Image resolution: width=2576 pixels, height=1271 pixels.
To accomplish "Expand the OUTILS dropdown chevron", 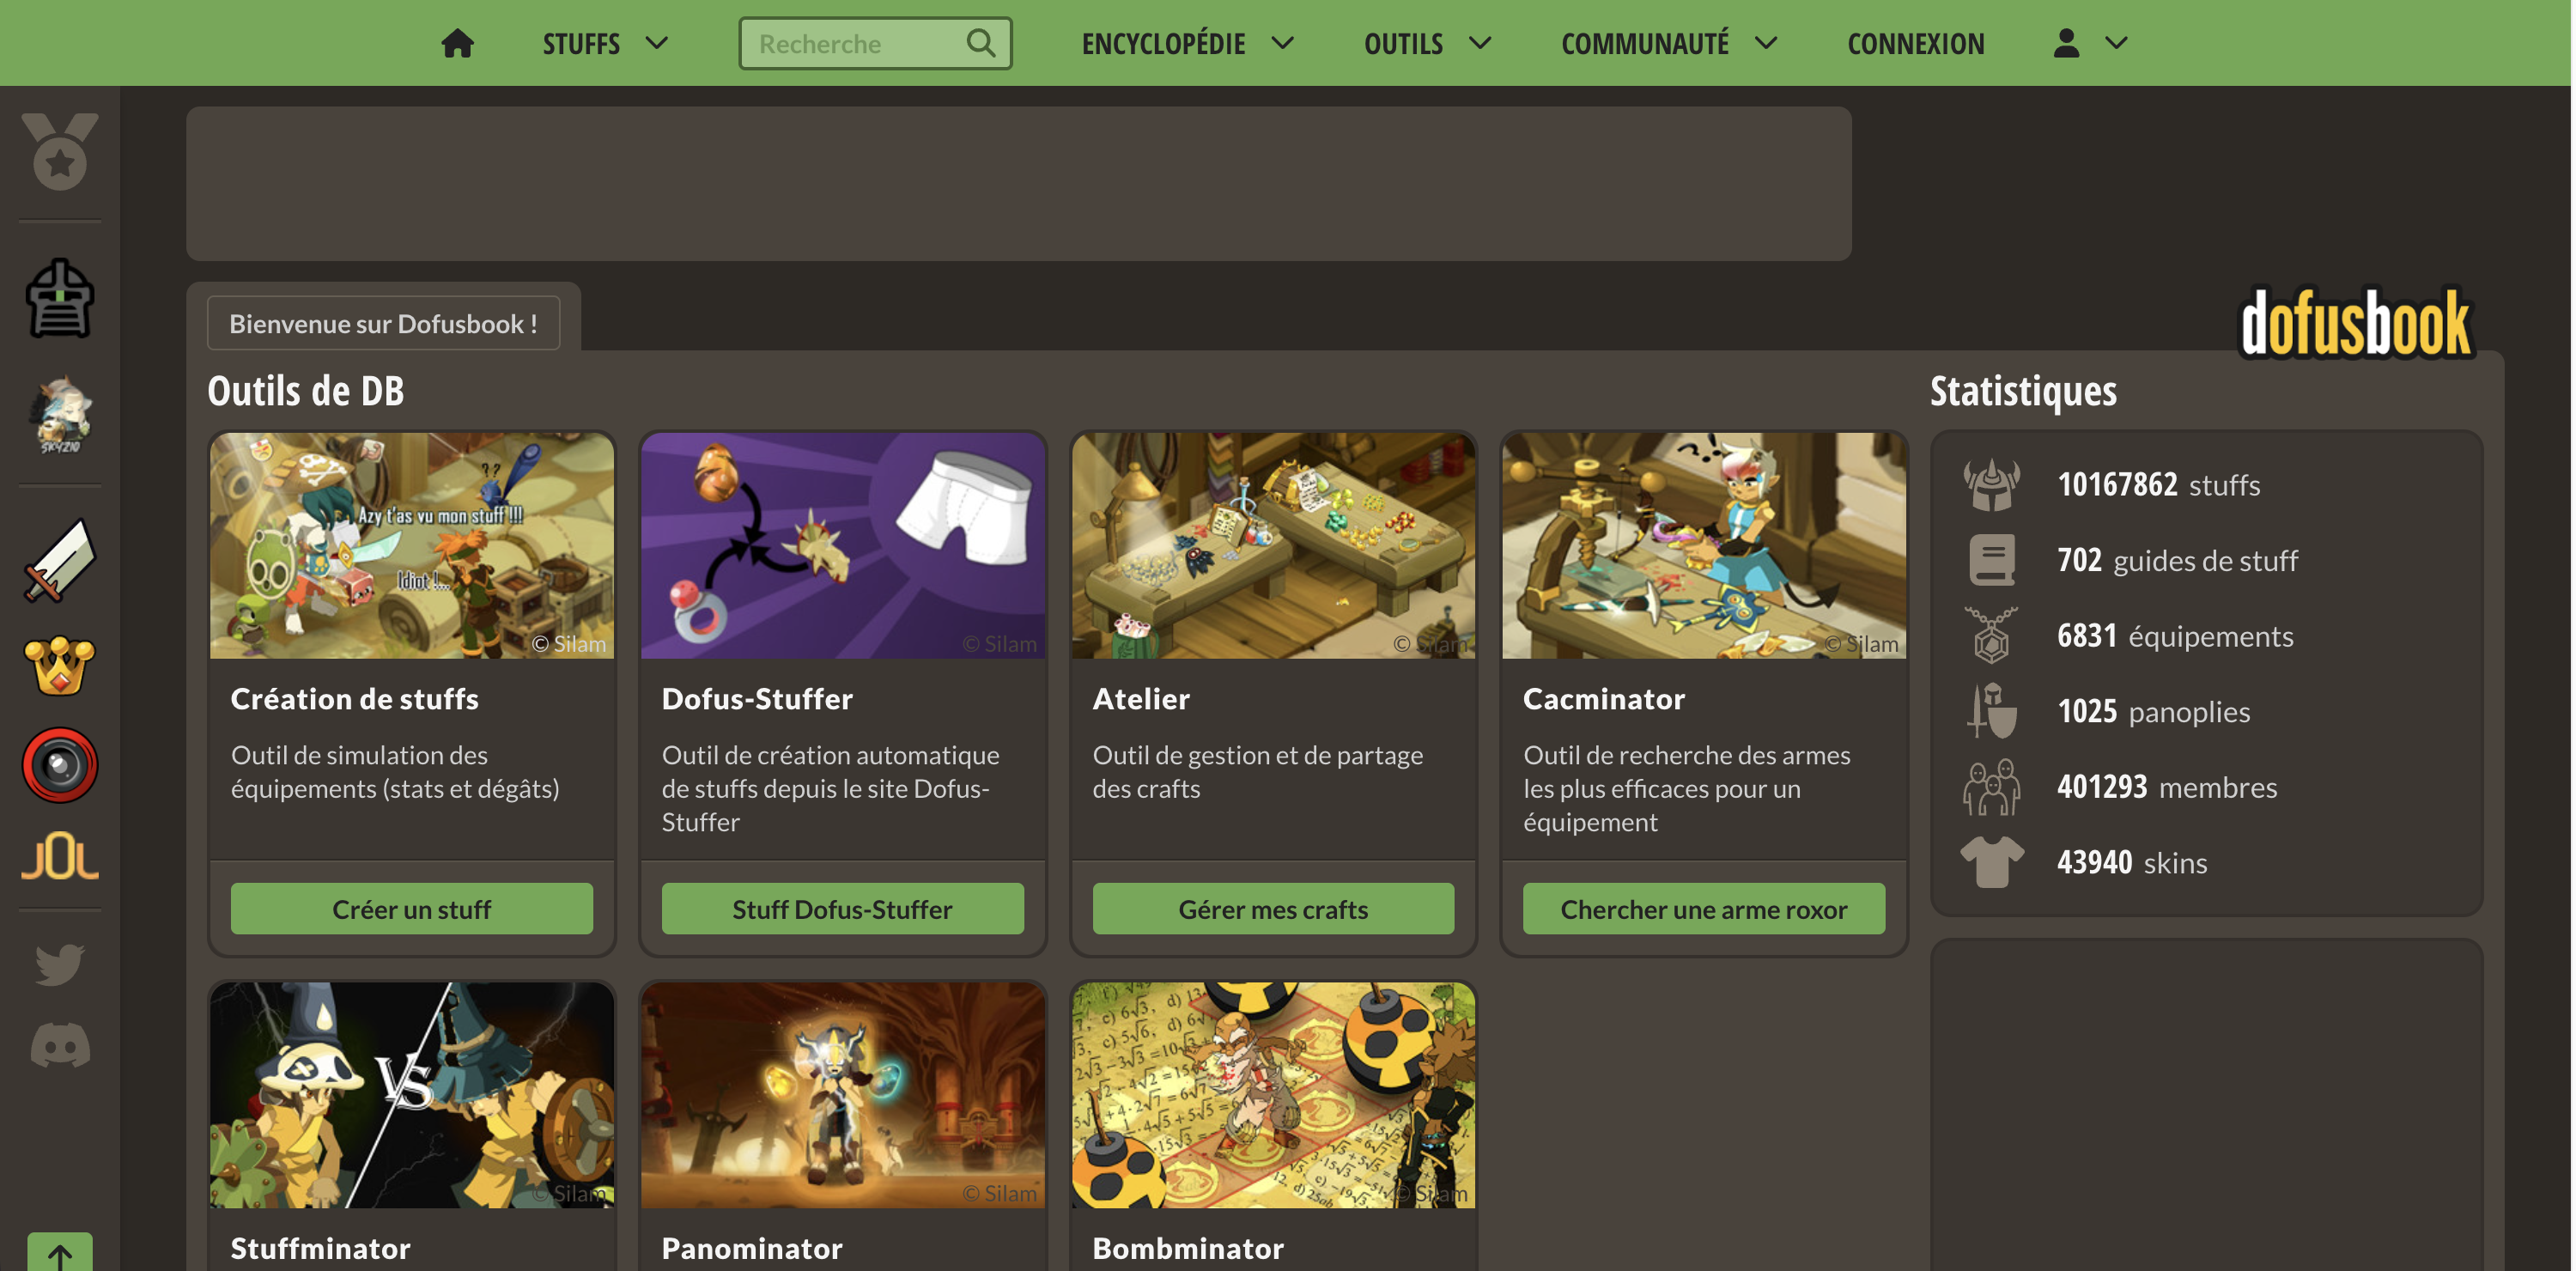I will 1480,43.
